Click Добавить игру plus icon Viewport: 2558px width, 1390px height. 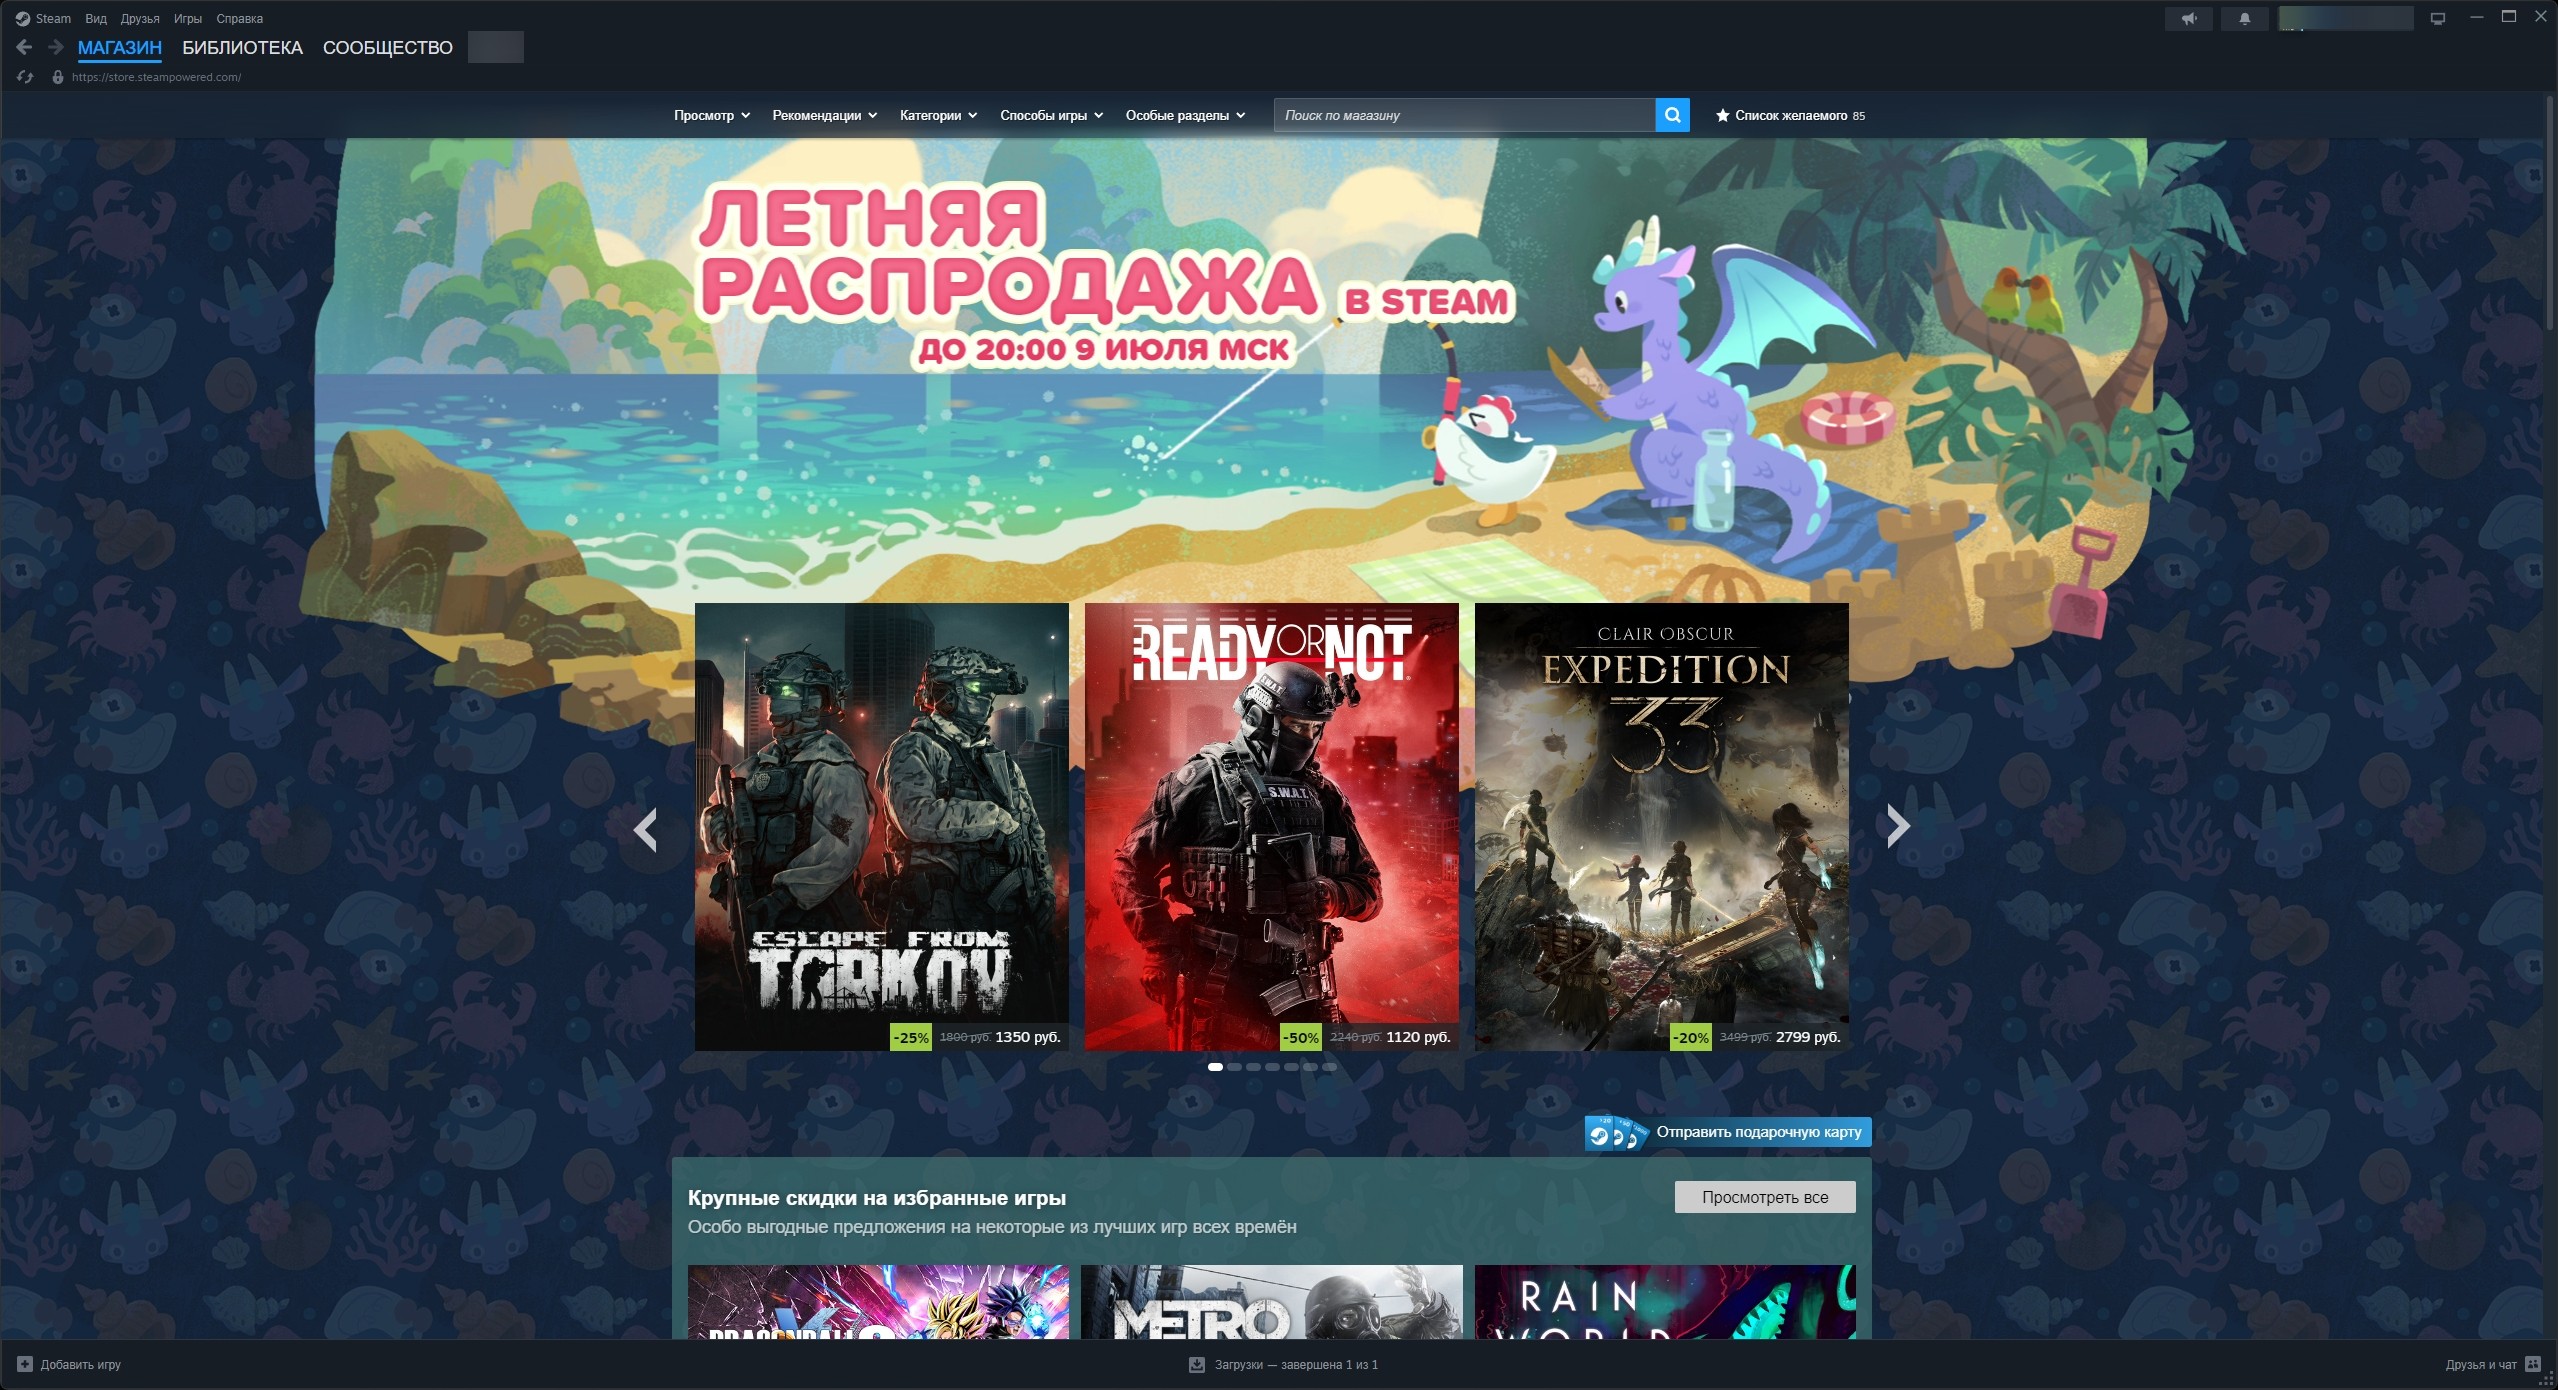click(25, 1364)
